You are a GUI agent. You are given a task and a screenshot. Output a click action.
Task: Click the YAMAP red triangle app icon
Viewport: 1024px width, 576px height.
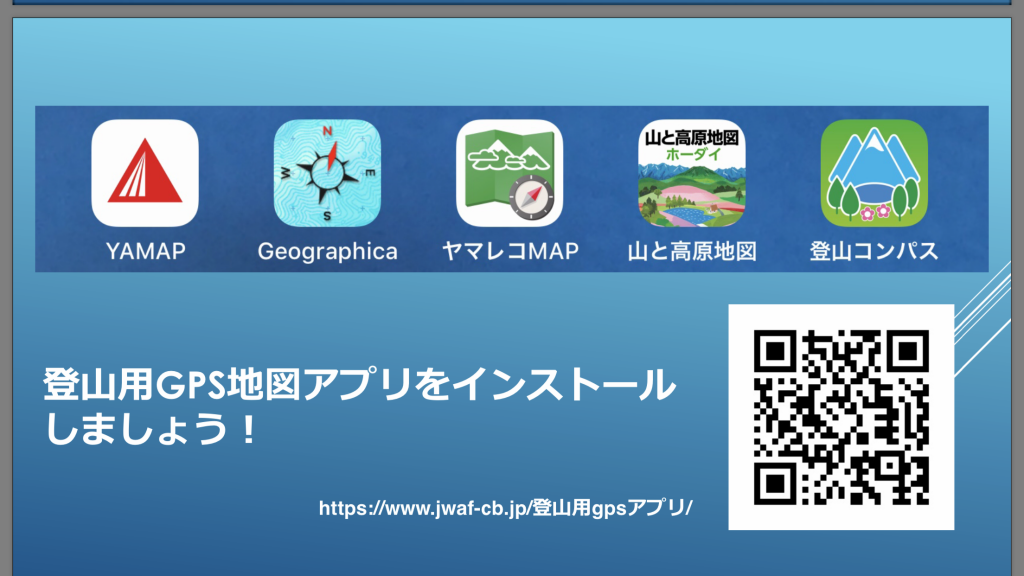point(145,173)
